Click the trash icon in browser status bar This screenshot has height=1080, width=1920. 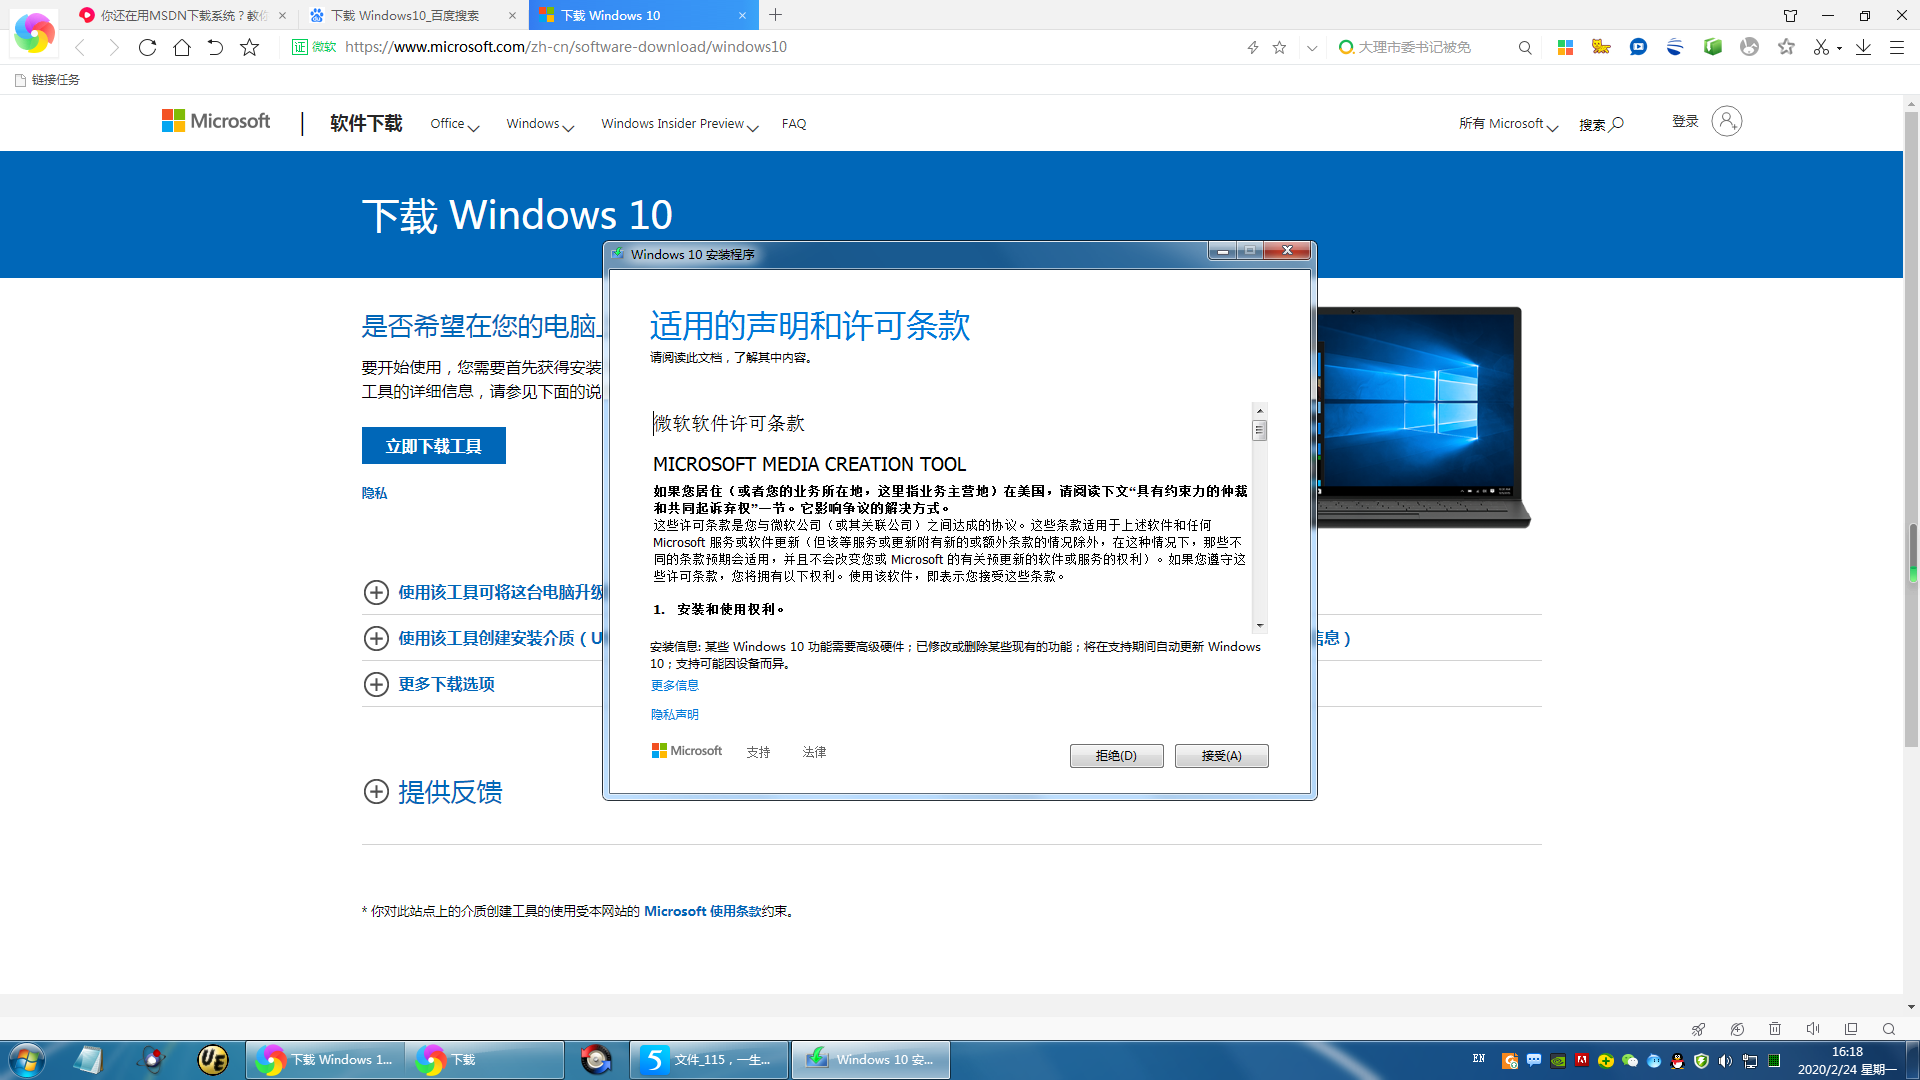pyautogui.click(x=1775, y=1029)
